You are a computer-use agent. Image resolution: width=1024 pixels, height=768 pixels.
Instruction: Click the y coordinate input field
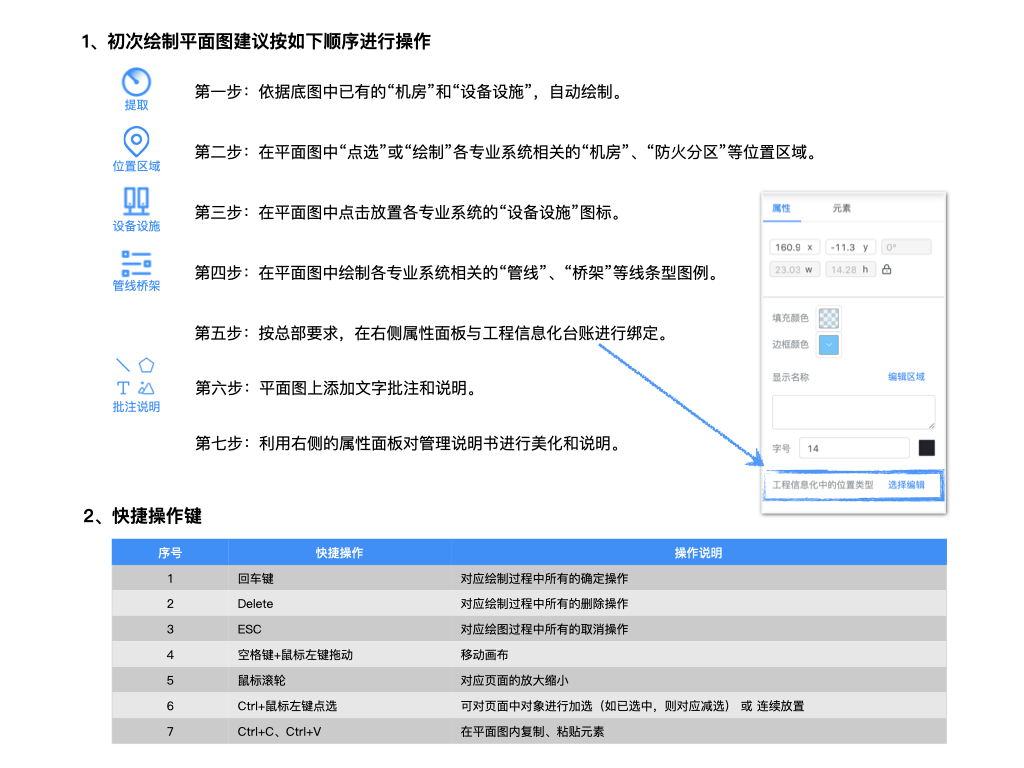pos(850,247)
